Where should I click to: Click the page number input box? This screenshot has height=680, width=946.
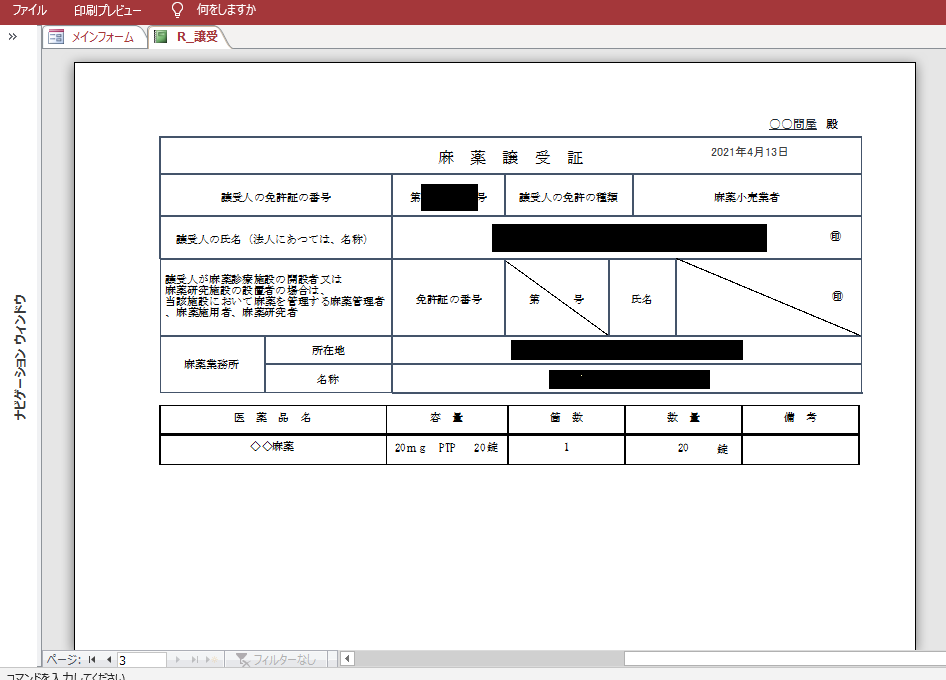pos(141,660)
